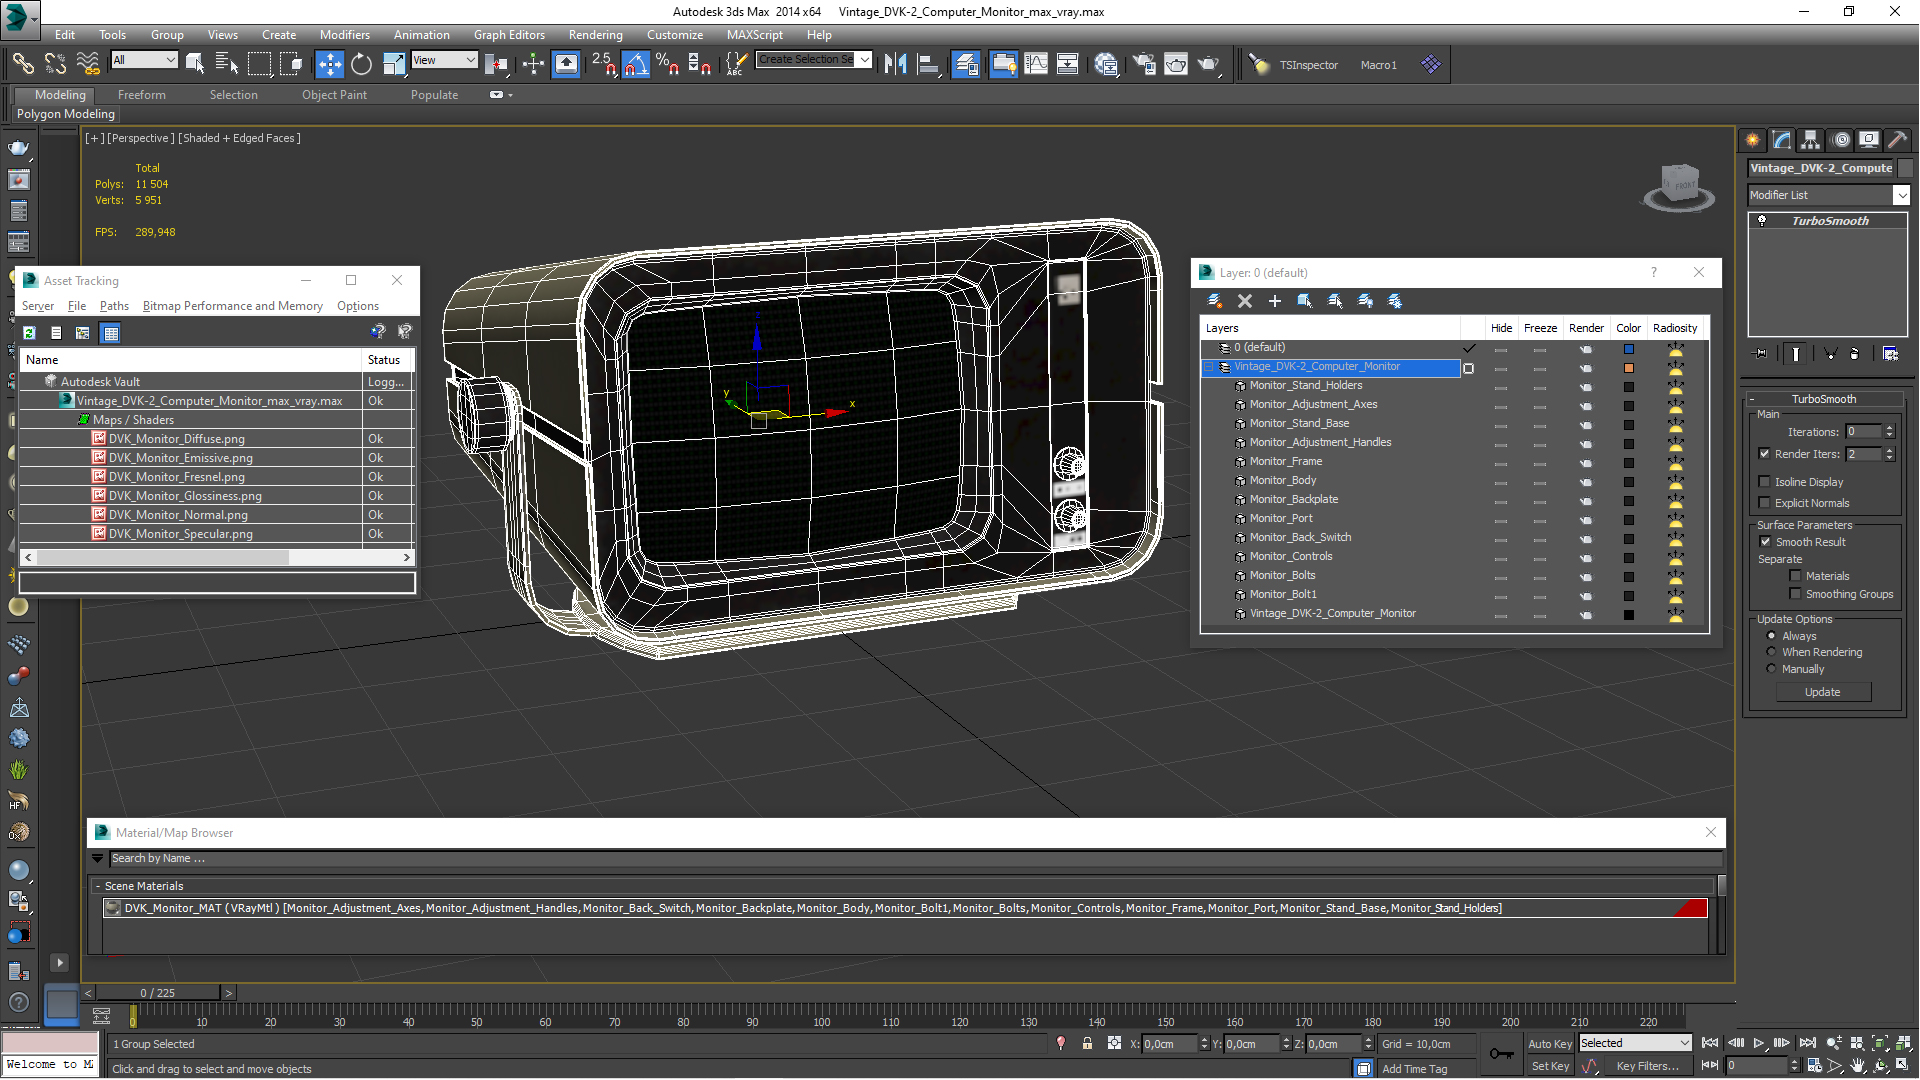Click the Align tool icon
1920x1080 pixels.
point(928,64)
